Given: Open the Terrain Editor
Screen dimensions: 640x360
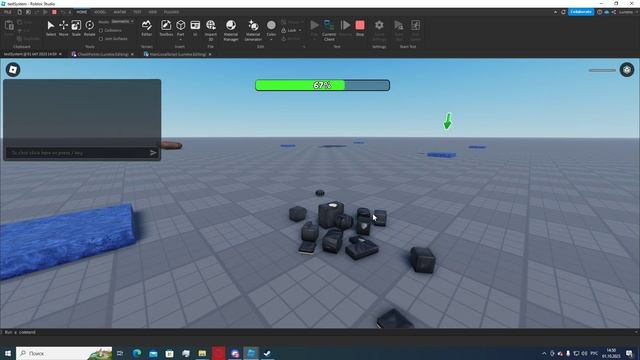Looking at the screenshot, I should click(147, 28).
